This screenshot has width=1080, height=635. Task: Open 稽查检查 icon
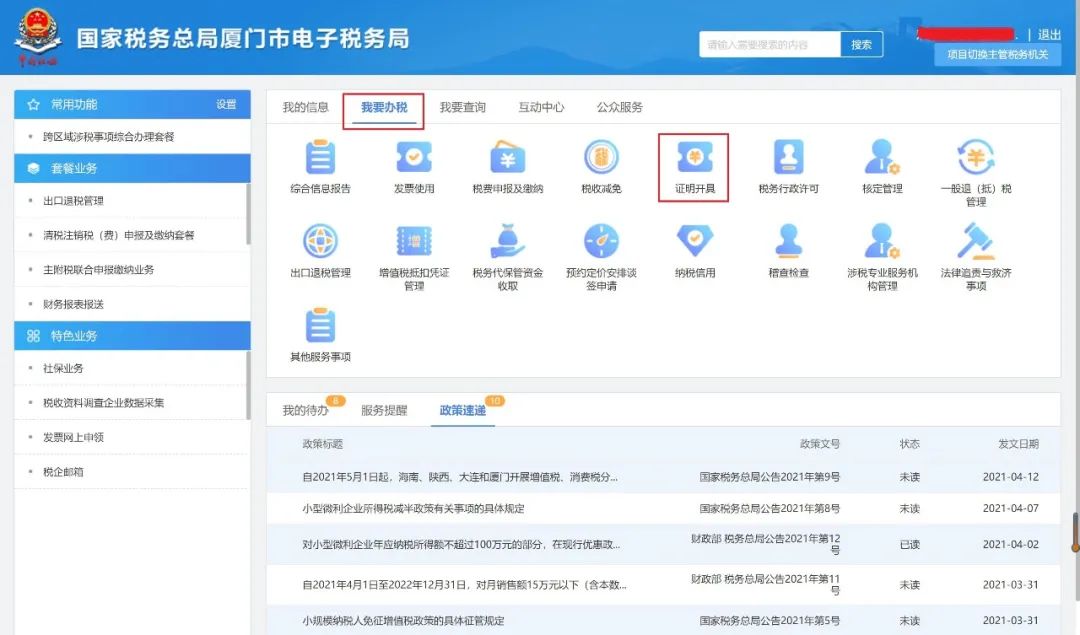coord(789,241)
